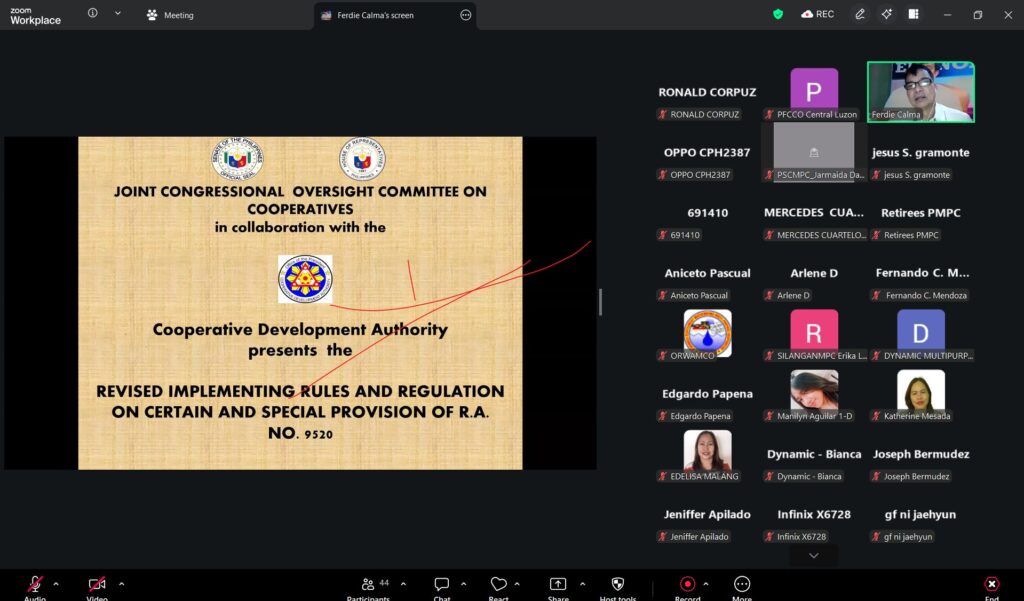
Task: Unmute the microphone with the Audio button
Action: (x=35, y=585)
